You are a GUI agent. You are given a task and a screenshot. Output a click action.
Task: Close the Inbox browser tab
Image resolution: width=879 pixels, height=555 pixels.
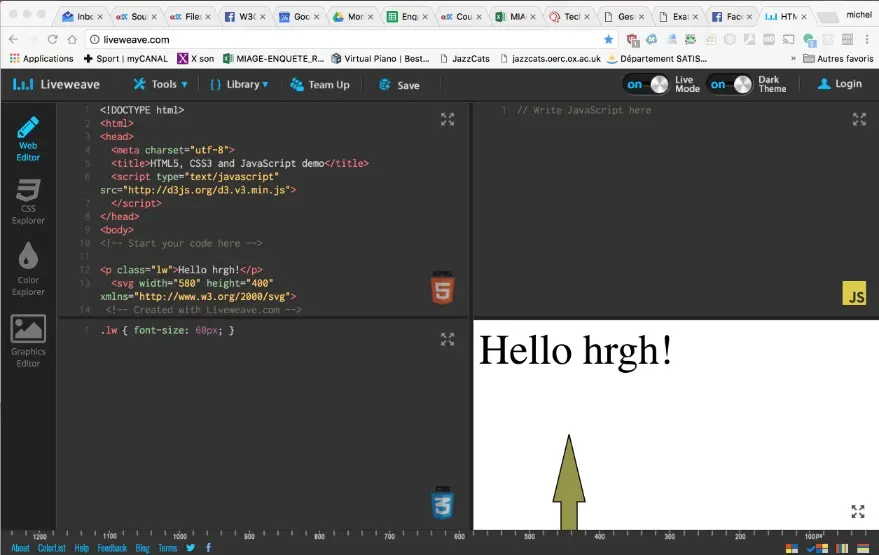coord(100,17)
